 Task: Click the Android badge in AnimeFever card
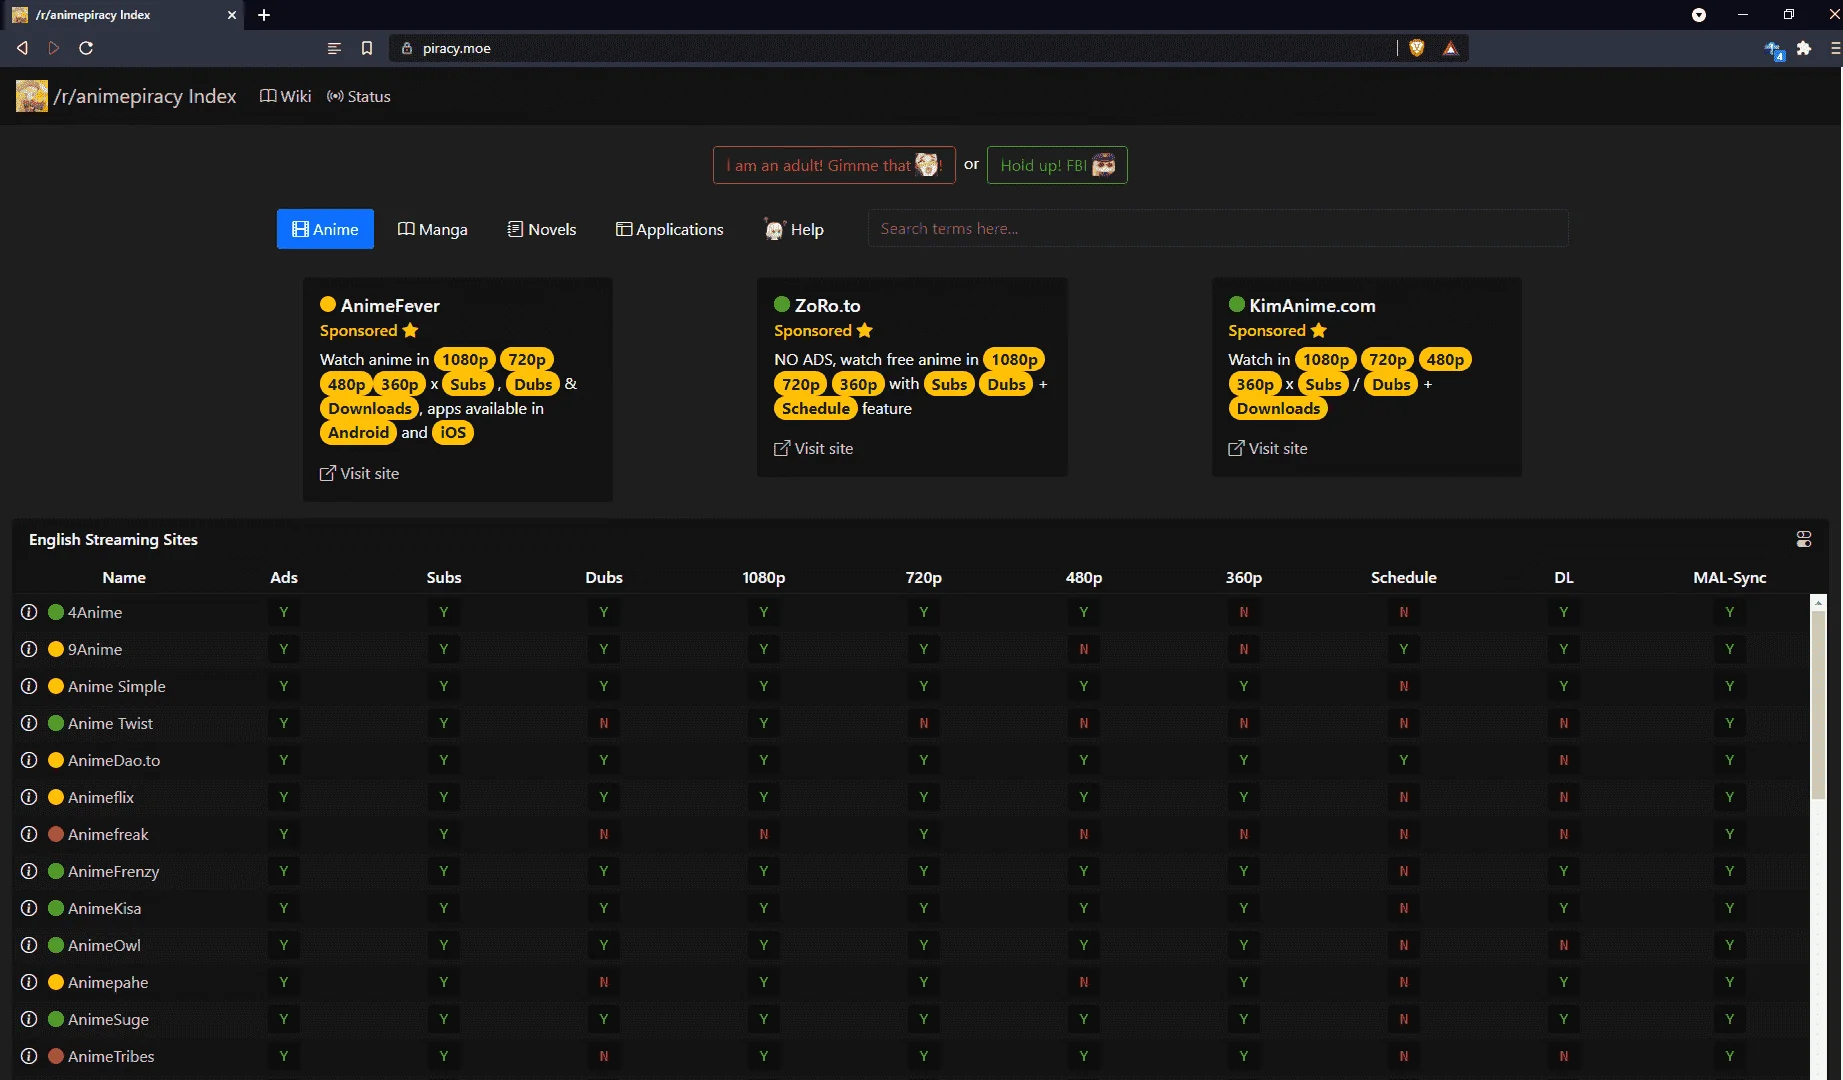[x=358, y=433]
